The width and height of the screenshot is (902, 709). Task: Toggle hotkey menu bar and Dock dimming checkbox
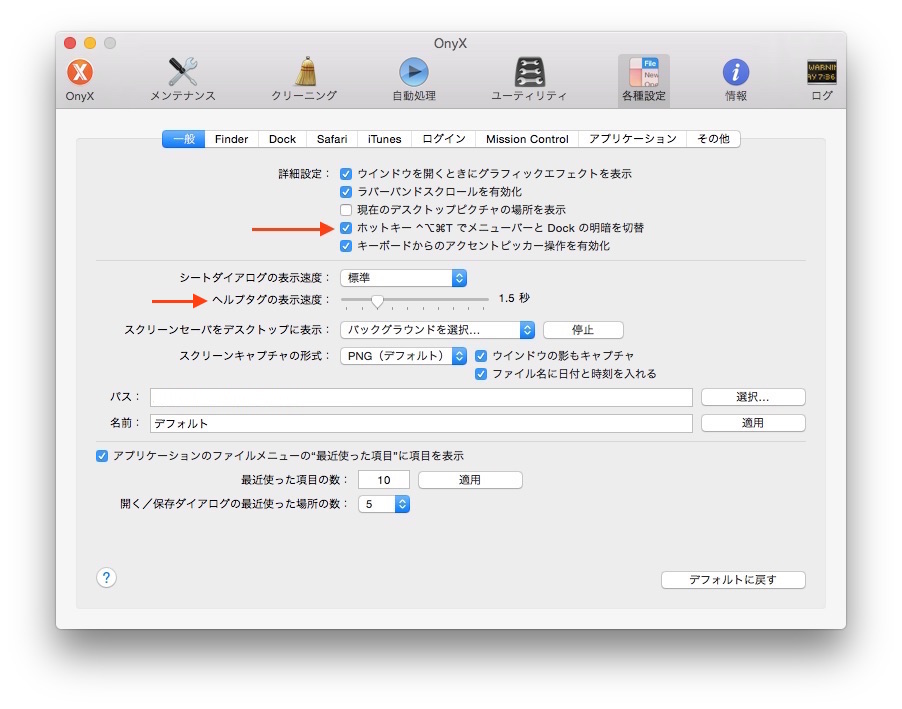(346, 228)
